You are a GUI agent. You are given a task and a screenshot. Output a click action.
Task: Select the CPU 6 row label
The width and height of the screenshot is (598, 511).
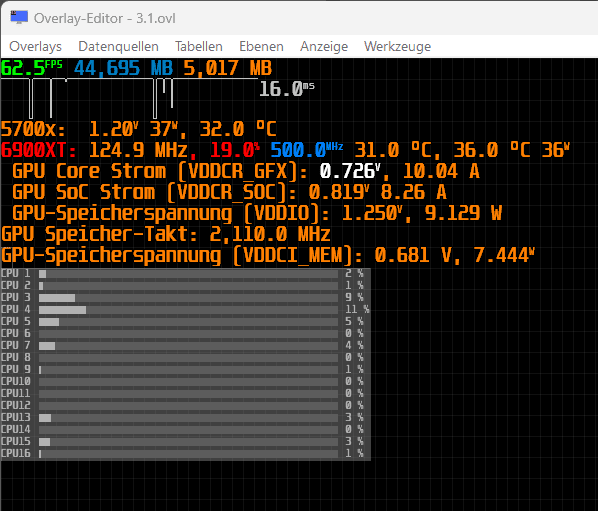(x=16, y=334)
